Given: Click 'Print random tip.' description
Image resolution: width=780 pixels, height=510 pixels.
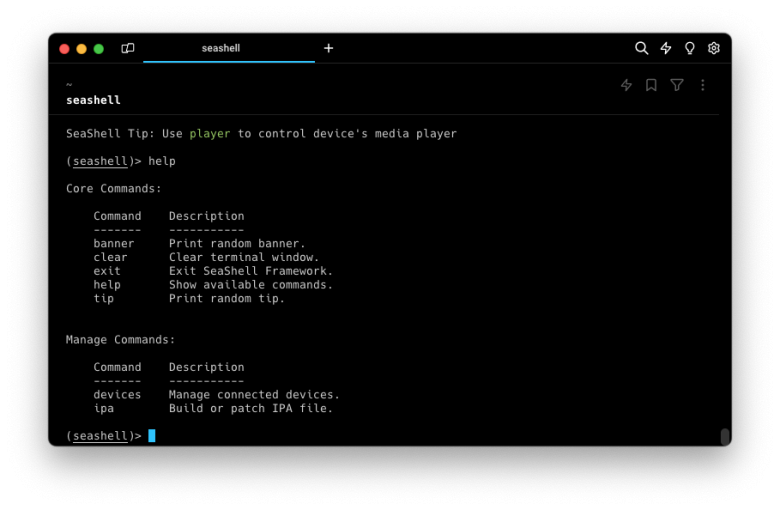Looking at the screenshot, I should click(227, 299).
